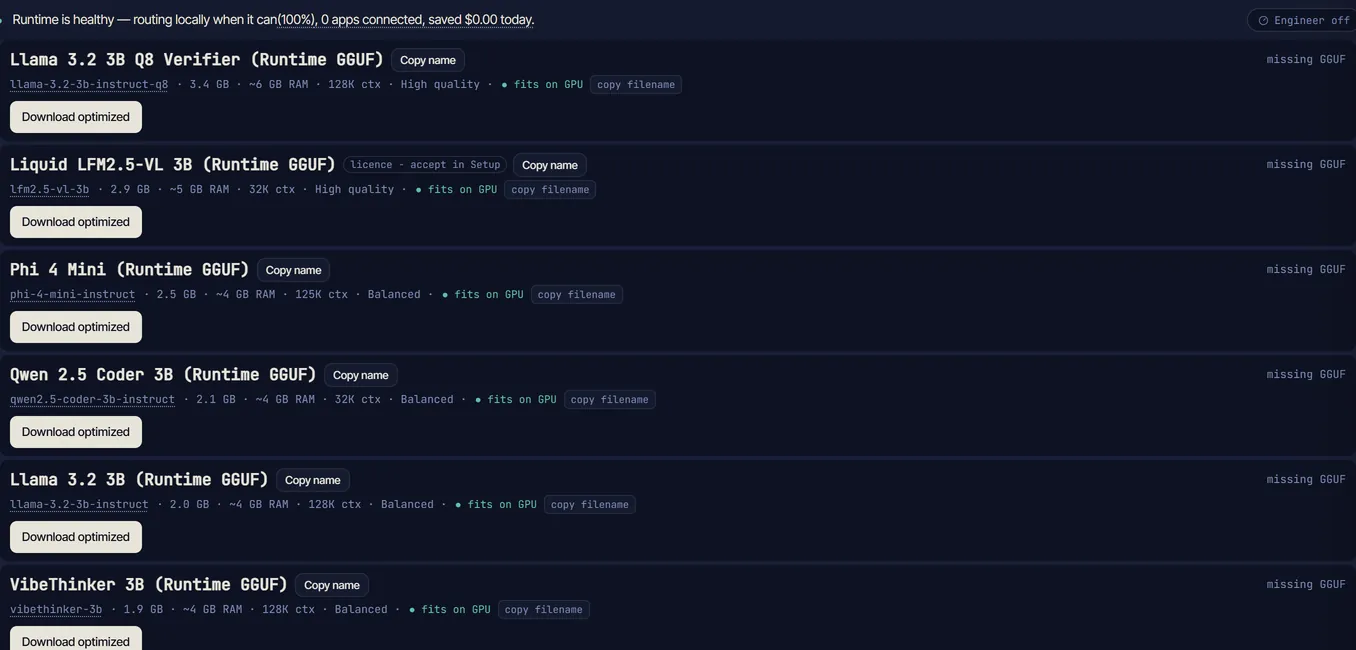Copy filename for qwen2.5-coder-3b-instruct
This screenshot has height=650, width=1356.
coord(610,400)
